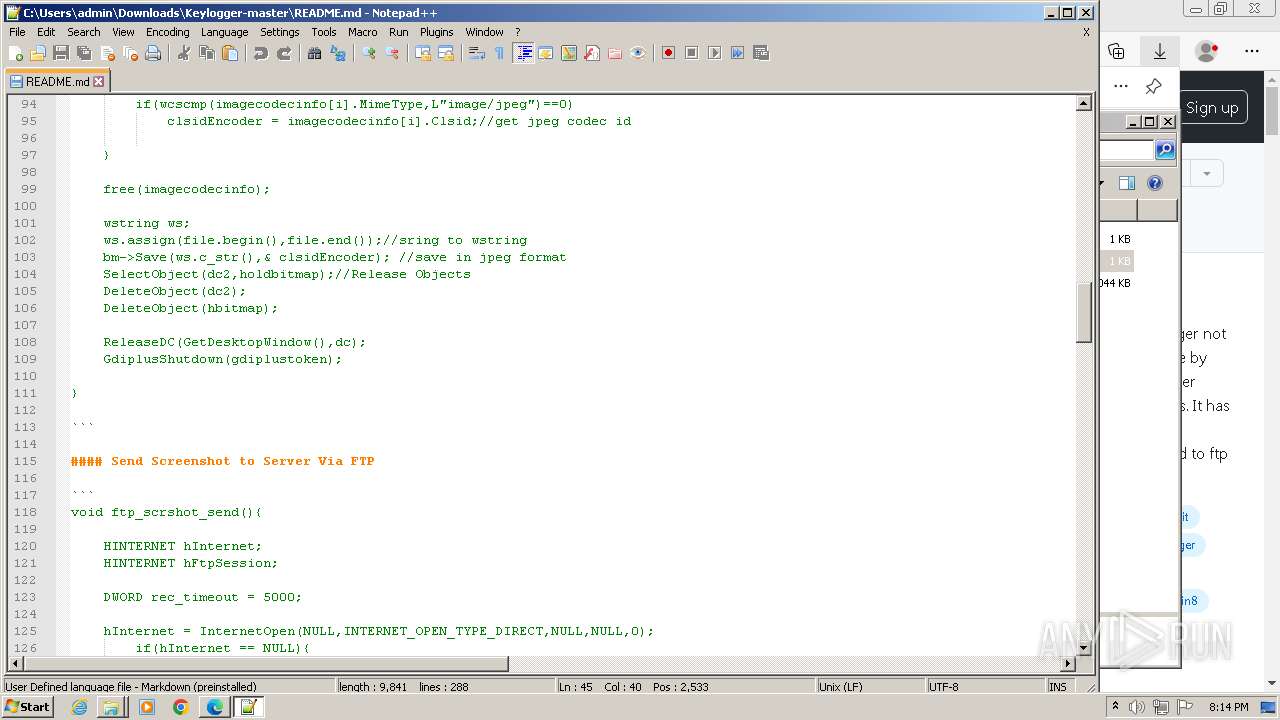The image size is (1280, 720).
Task: Click the horizontal scrollbar right arrow
Action: 1067,663
